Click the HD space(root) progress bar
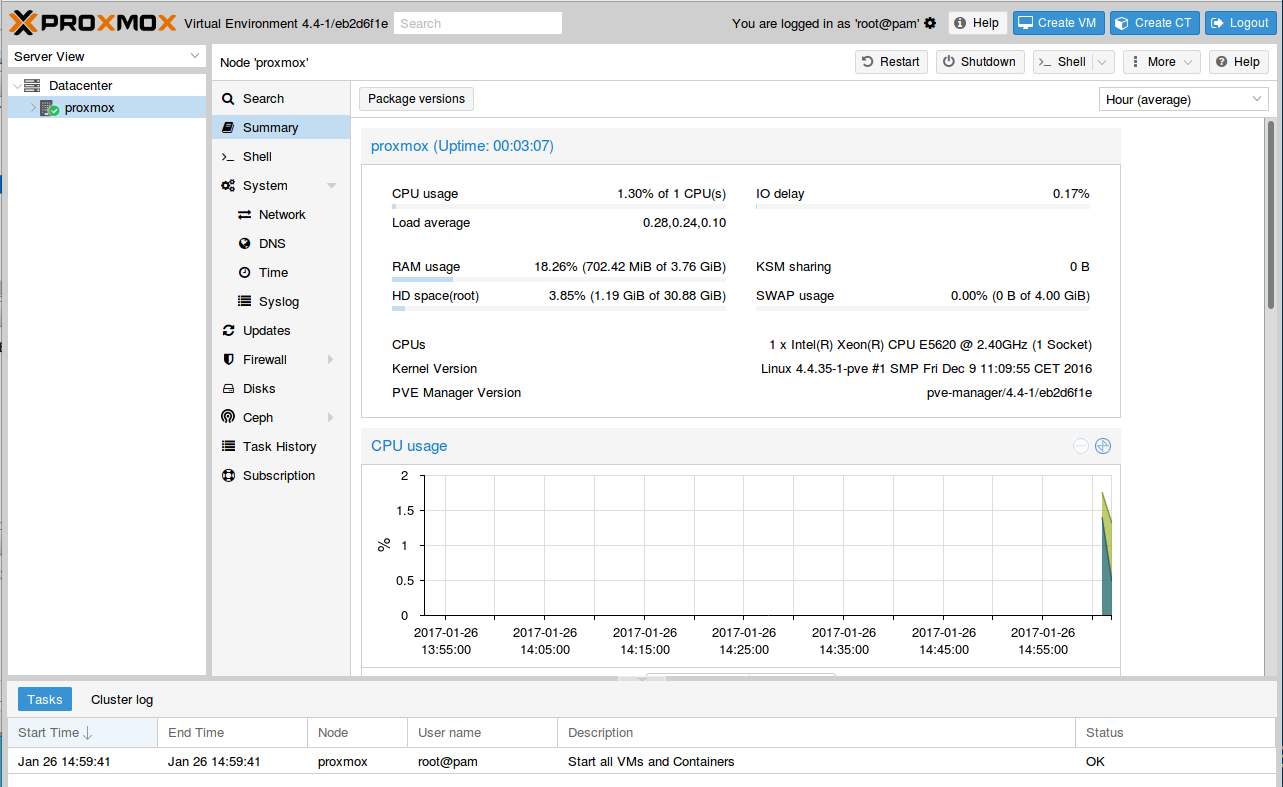The image size is (1283, 787). [559, 309]
